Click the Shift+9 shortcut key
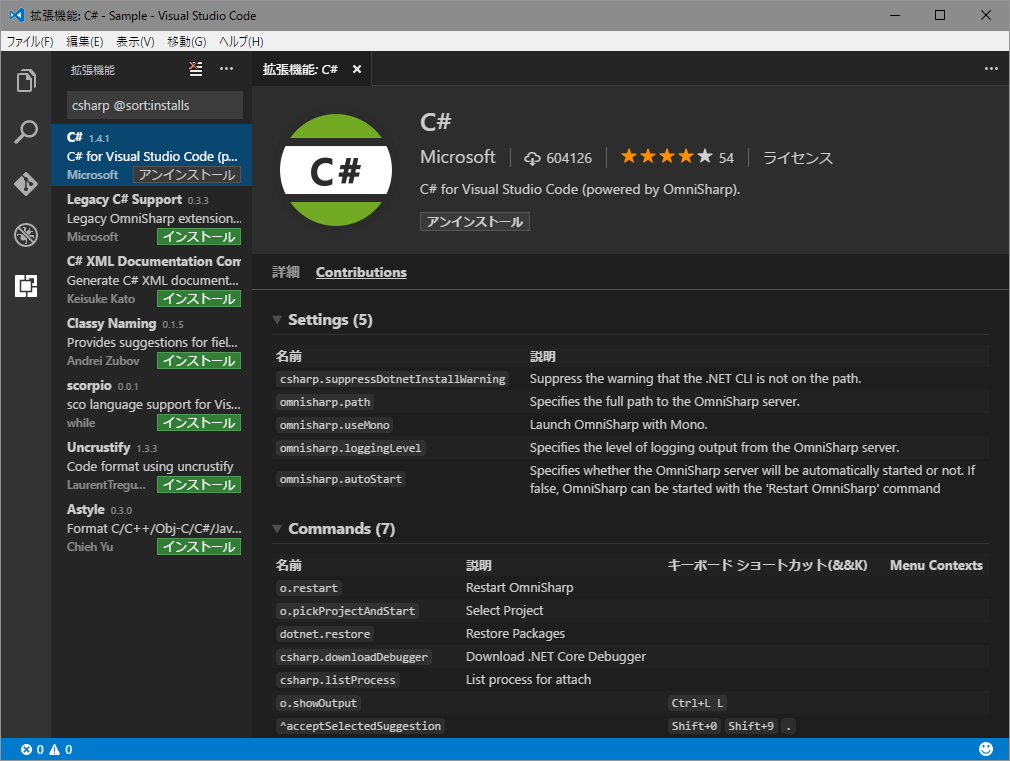 click(x=750, y=726)
